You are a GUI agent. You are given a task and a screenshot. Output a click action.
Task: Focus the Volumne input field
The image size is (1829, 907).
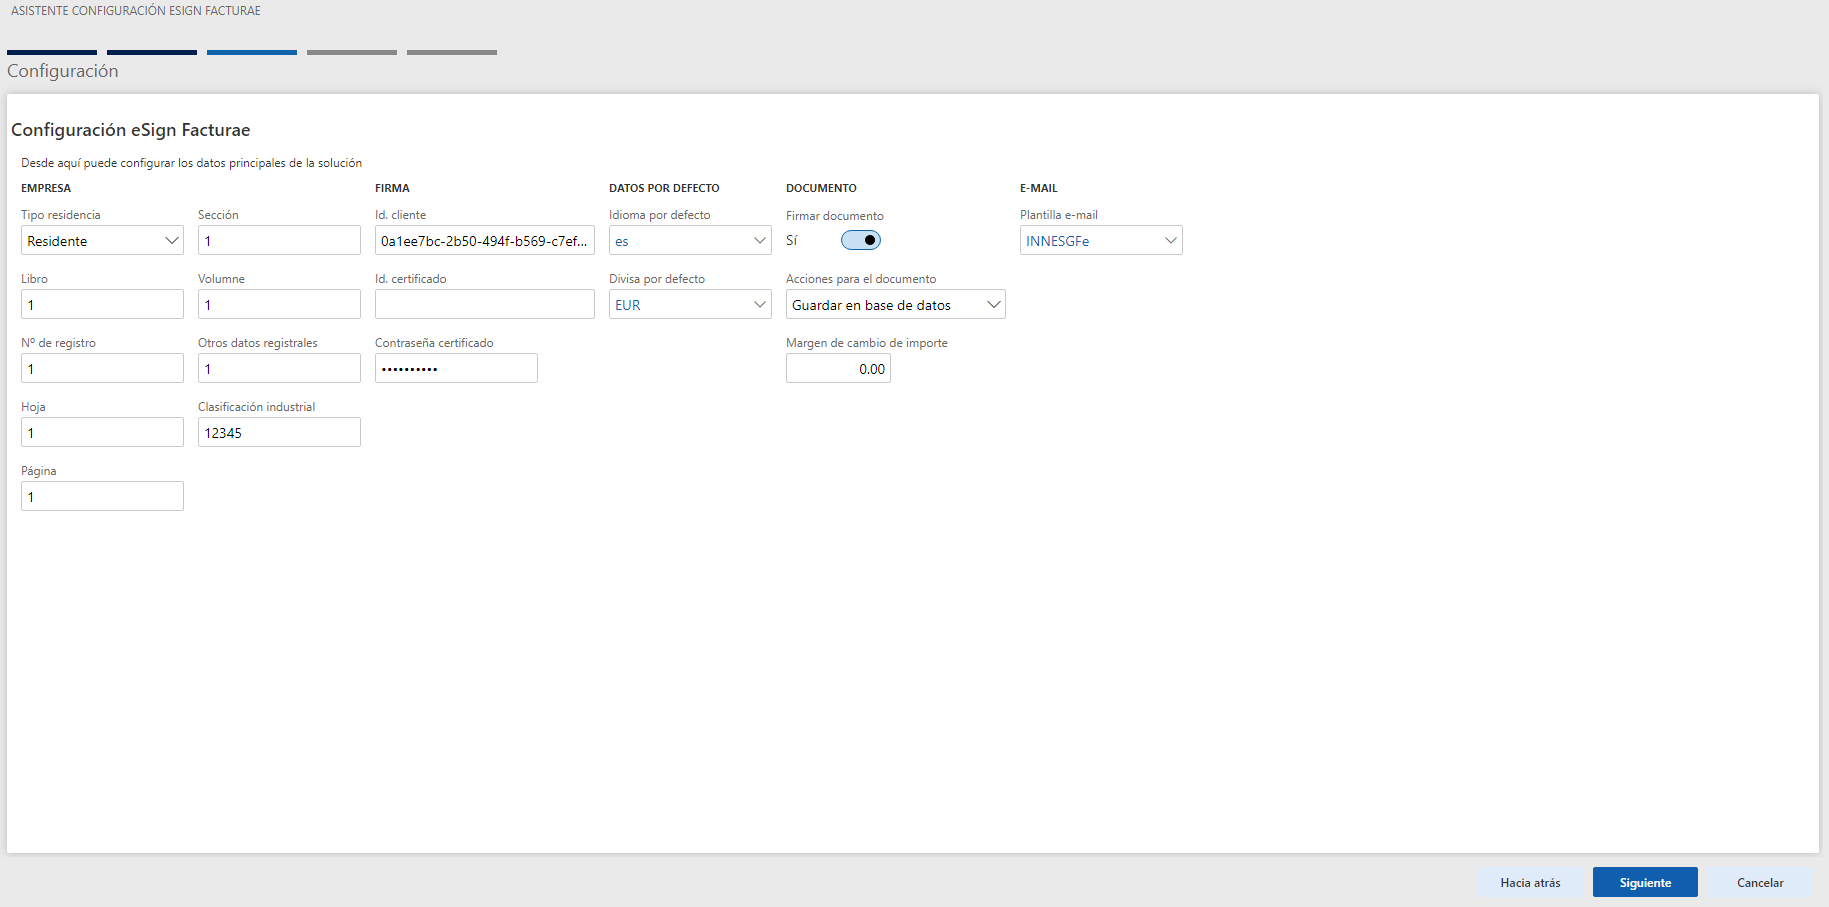(279, 304)
